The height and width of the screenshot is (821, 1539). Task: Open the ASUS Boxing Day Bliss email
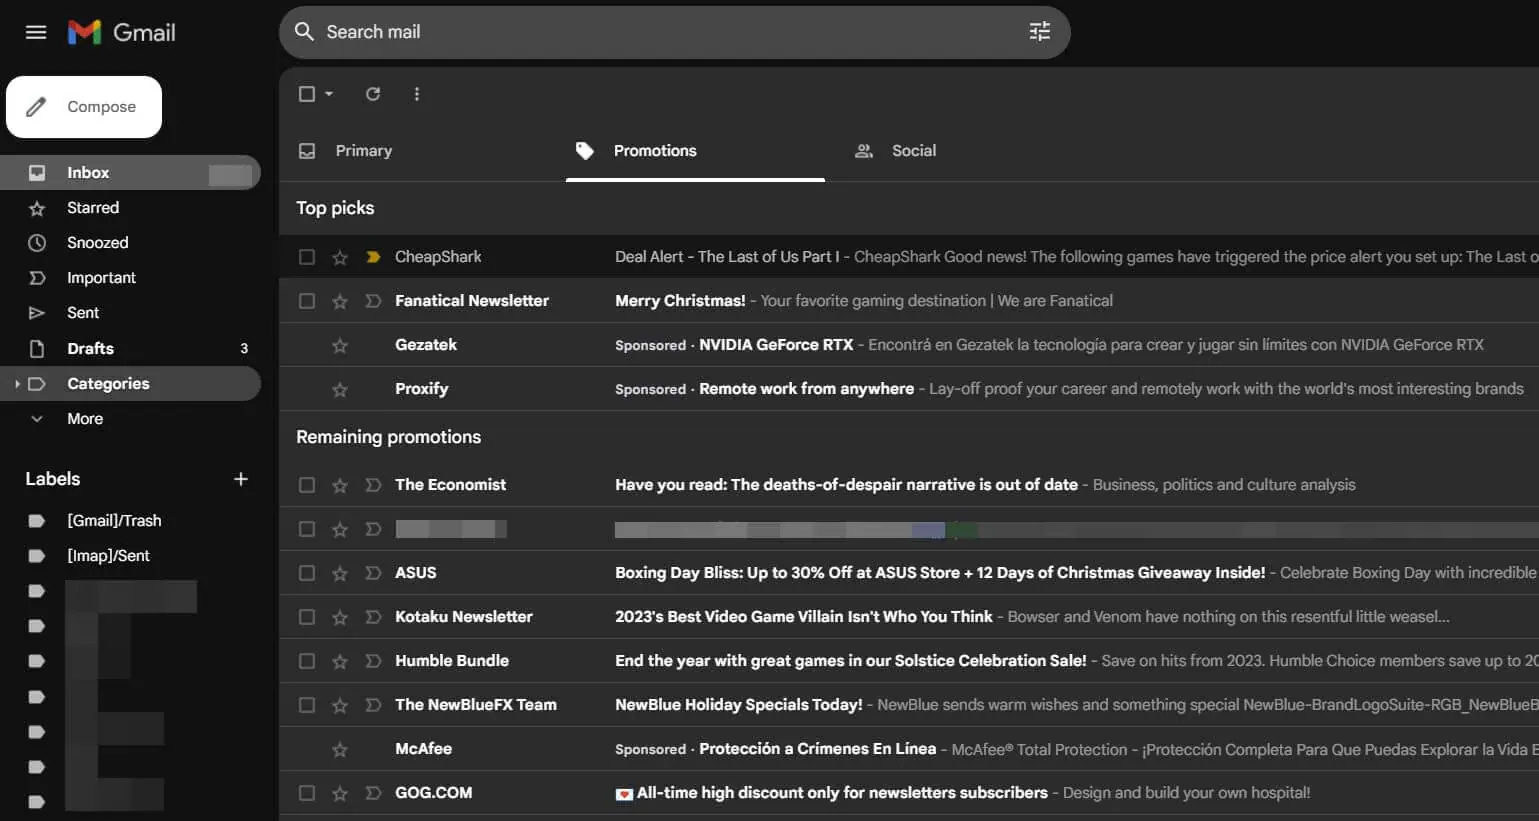pyautogui.click(x=909, y=573)
